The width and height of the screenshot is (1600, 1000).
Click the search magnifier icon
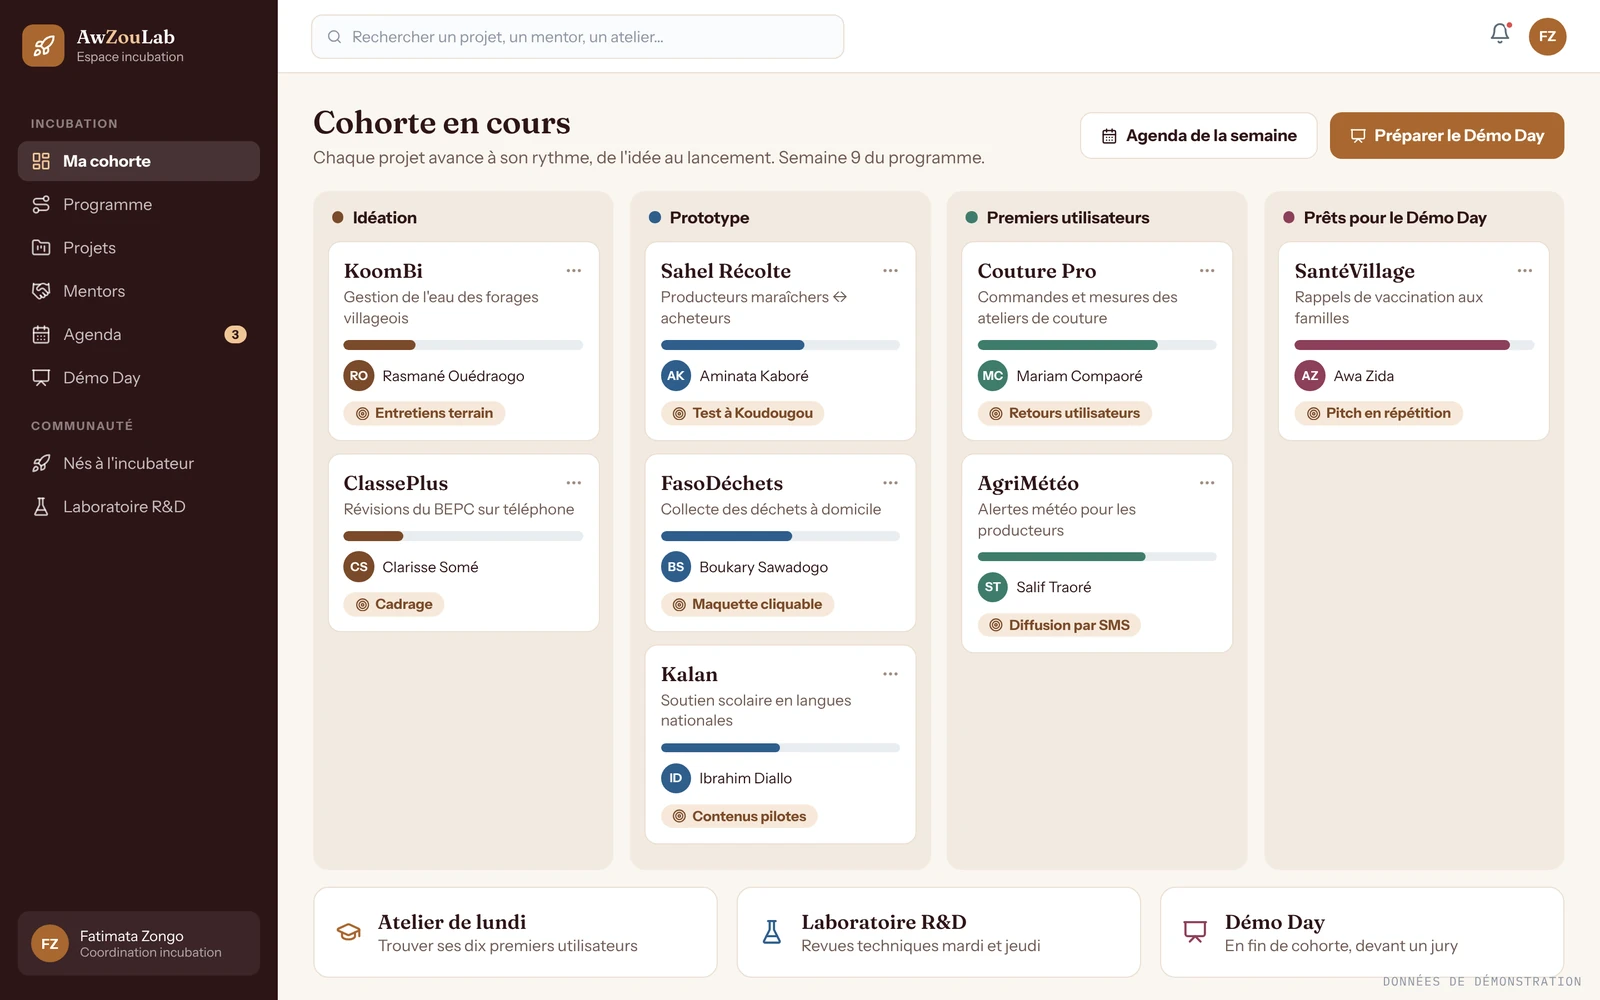pyautogui.click(x=334, y=37)
